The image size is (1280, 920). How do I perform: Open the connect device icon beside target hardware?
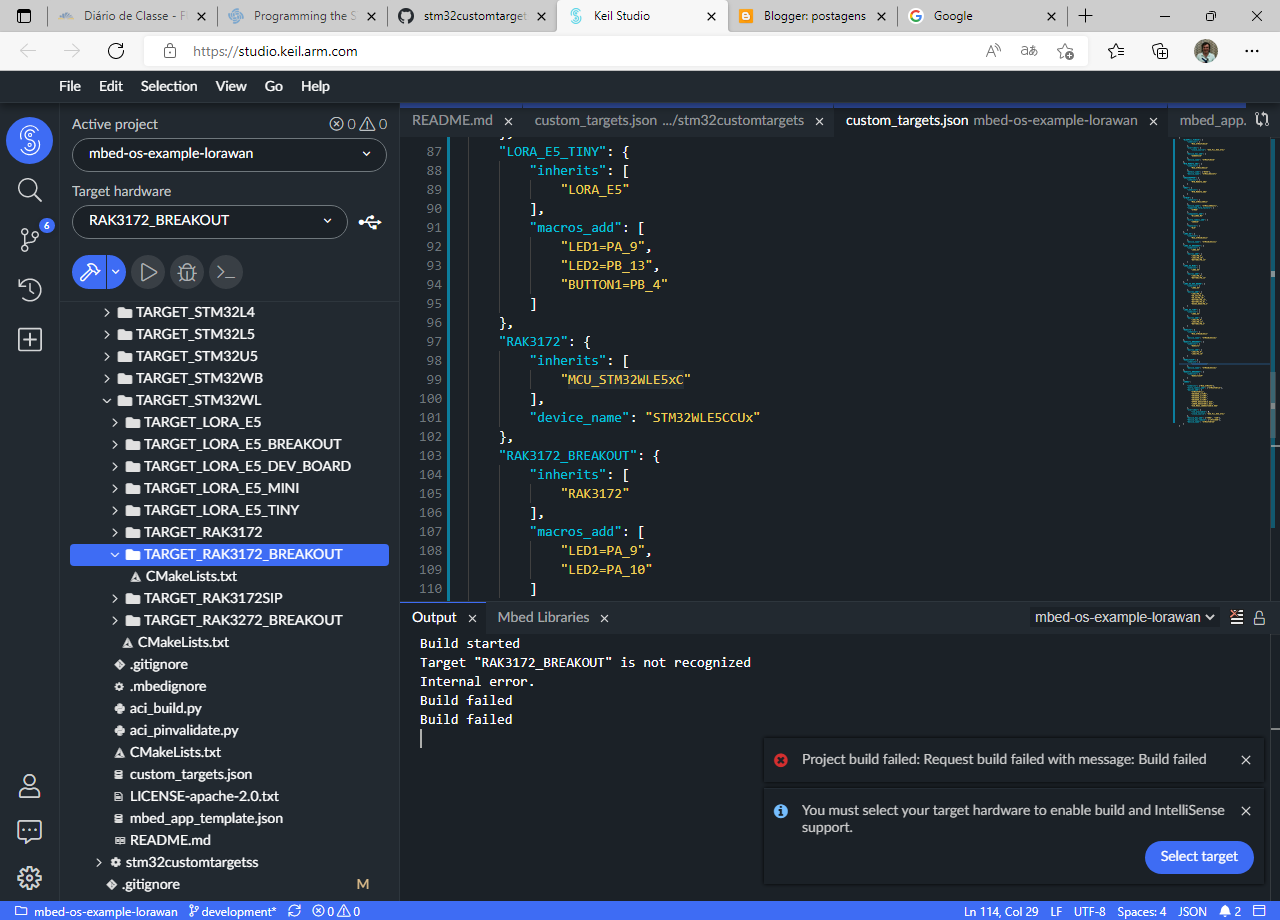[369, 222]
